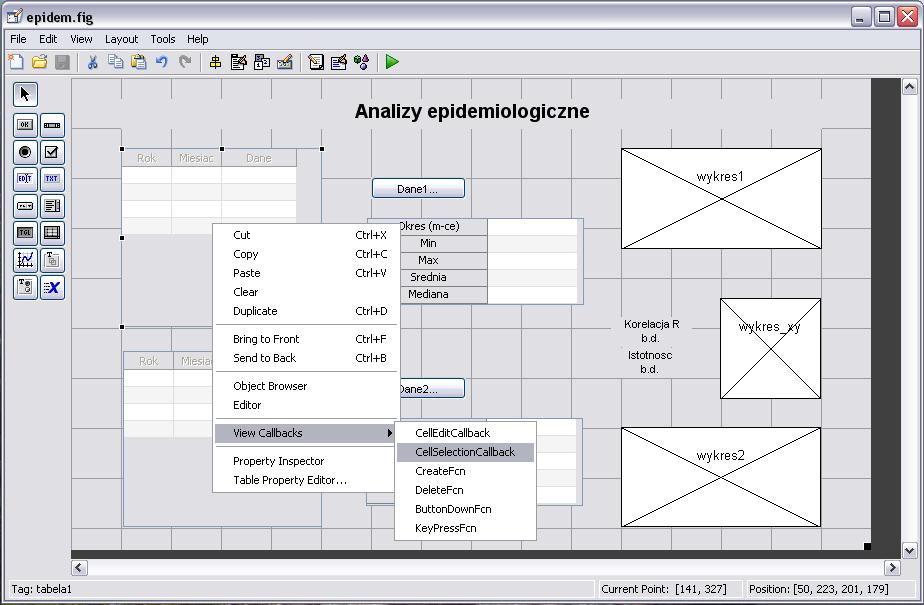Choose the Check Box component tool

52,152
